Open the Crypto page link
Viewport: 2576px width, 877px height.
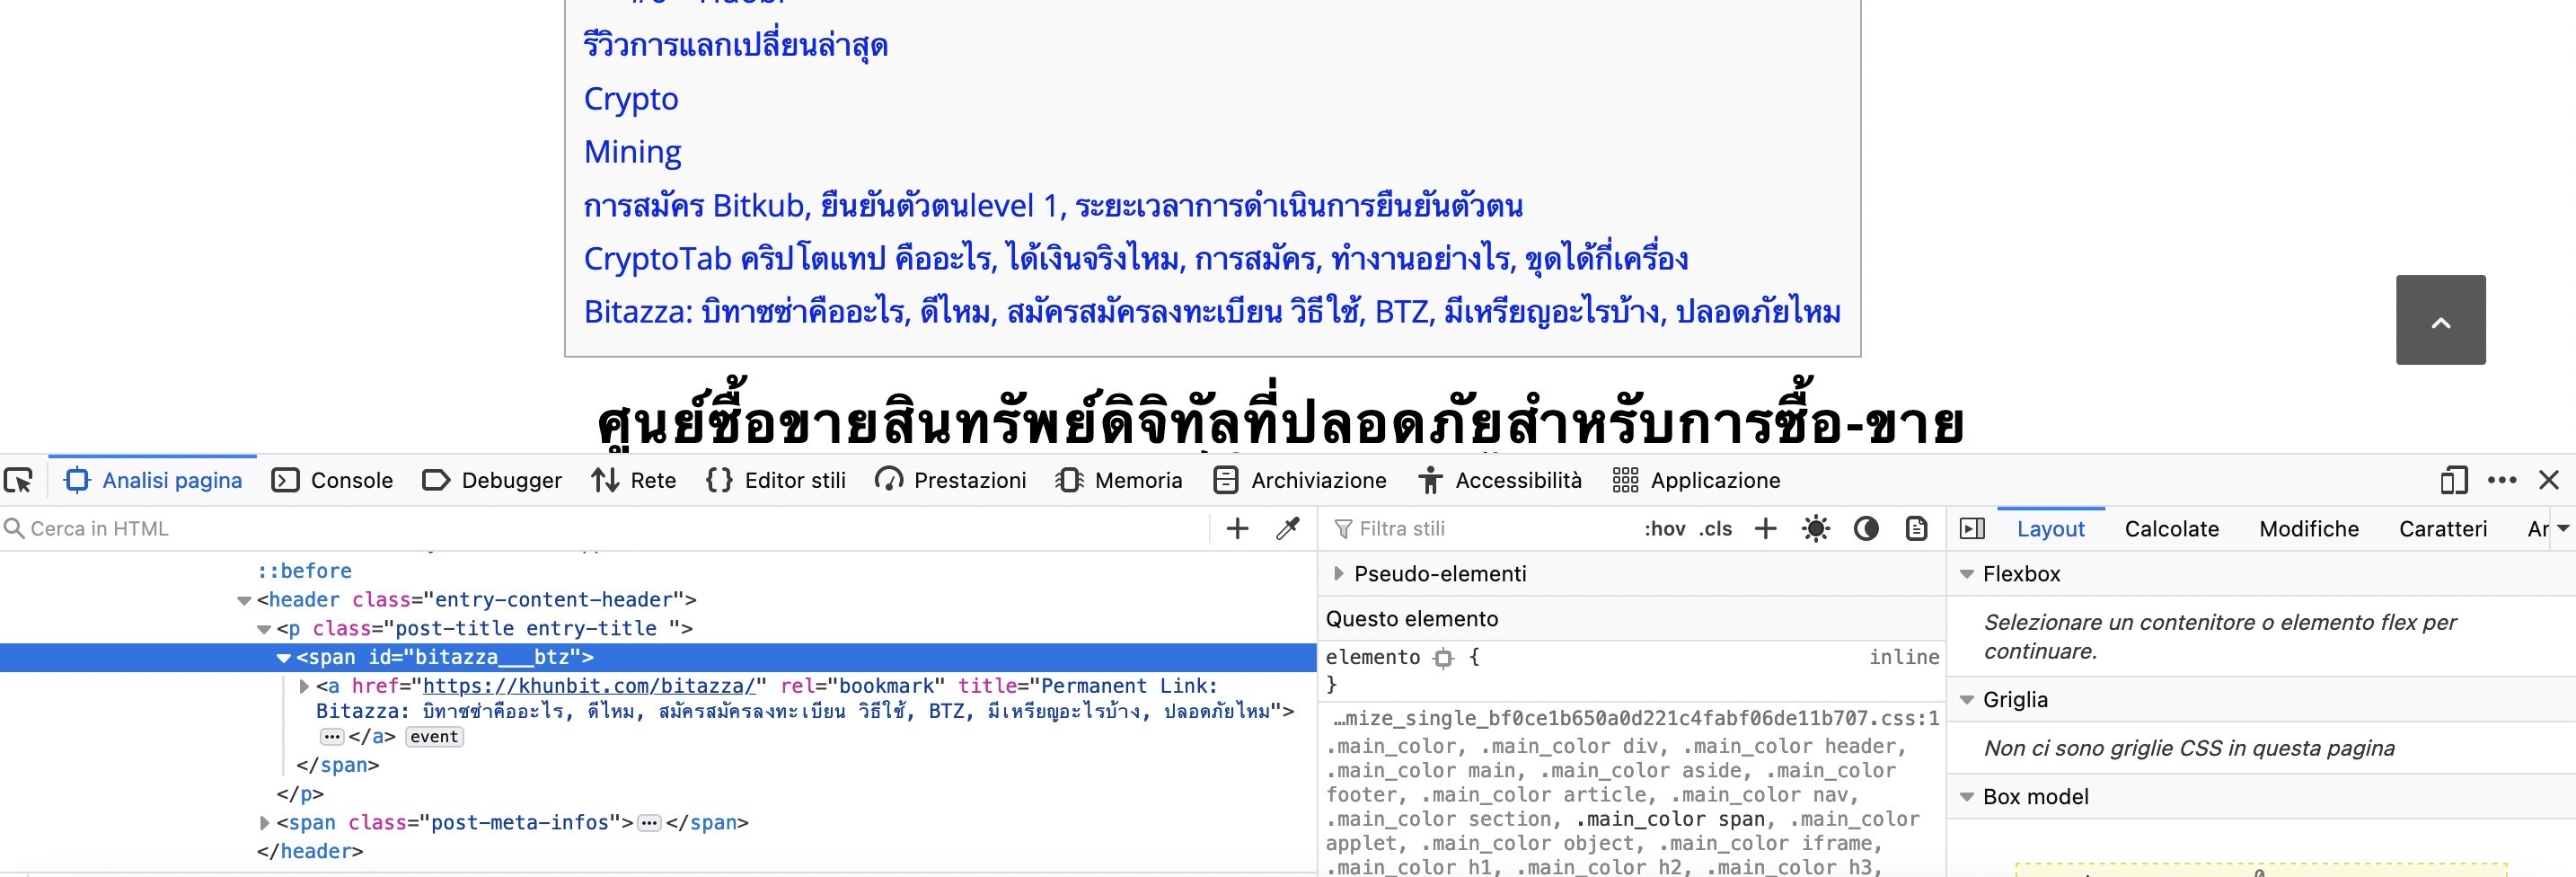[631, 99]
